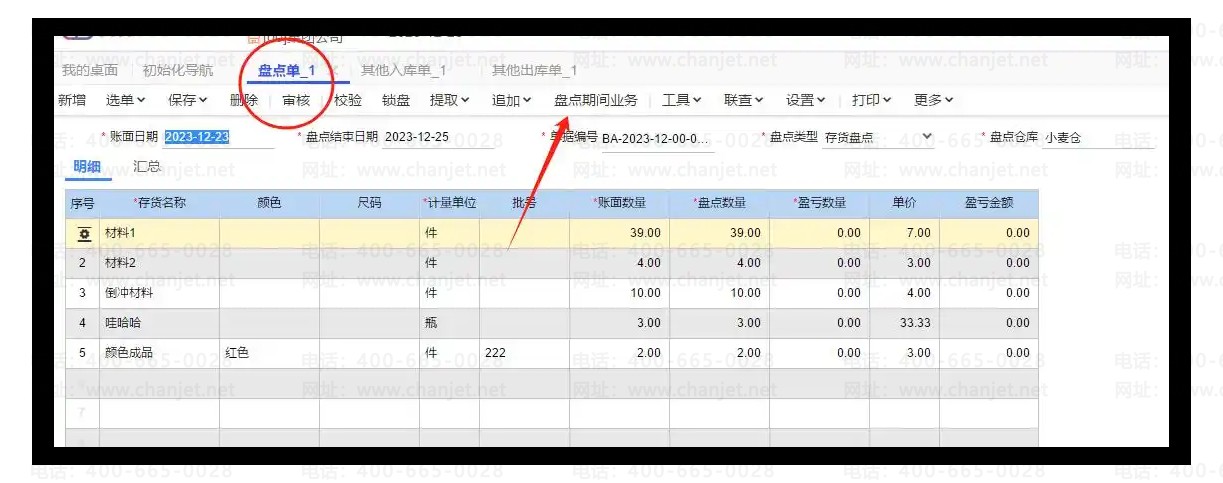The width and height of the screenshot is (1223, 483).
Task: Click the 审核 toolbar button
Action: tap(296, 100)
